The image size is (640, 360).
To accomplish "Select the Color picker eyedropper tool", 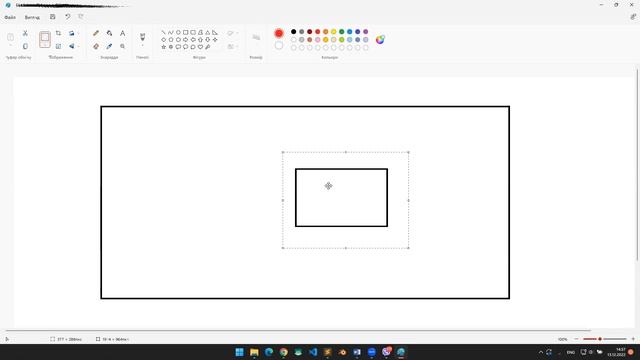I will point(109,47).
